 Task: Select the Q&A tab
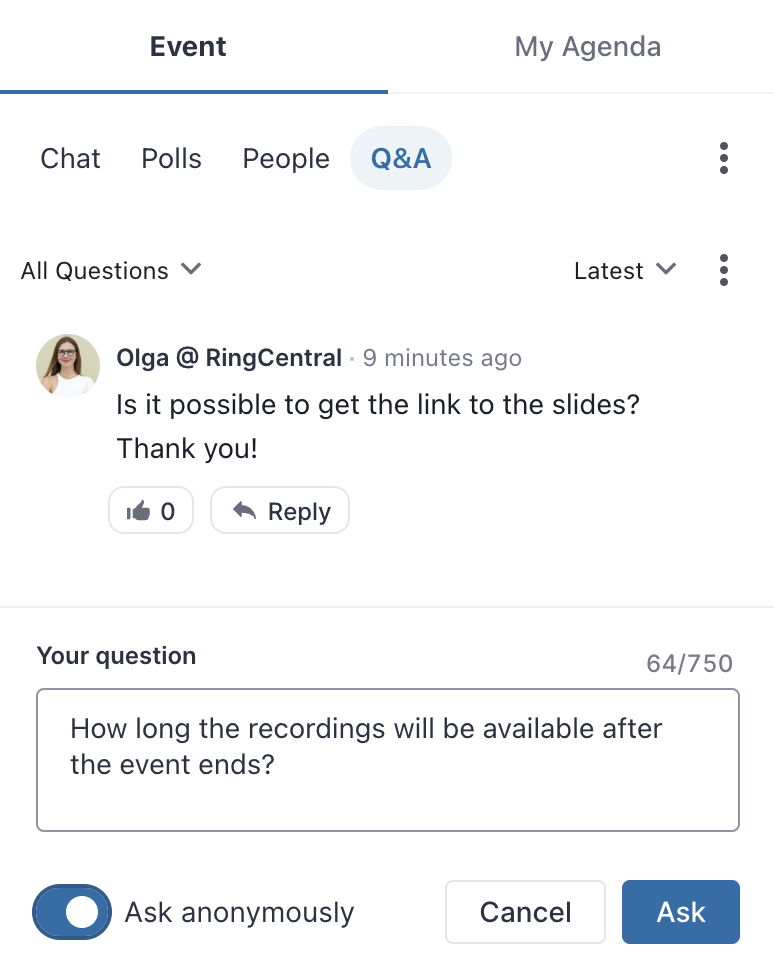pyautogui.click(x=401, y=158)
